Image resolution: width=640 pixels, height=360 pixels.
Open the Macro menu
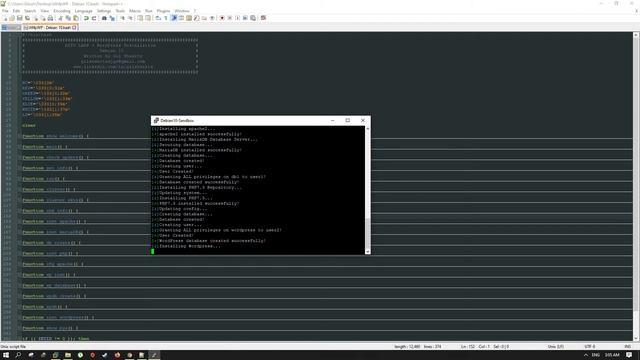click(135, 11)
